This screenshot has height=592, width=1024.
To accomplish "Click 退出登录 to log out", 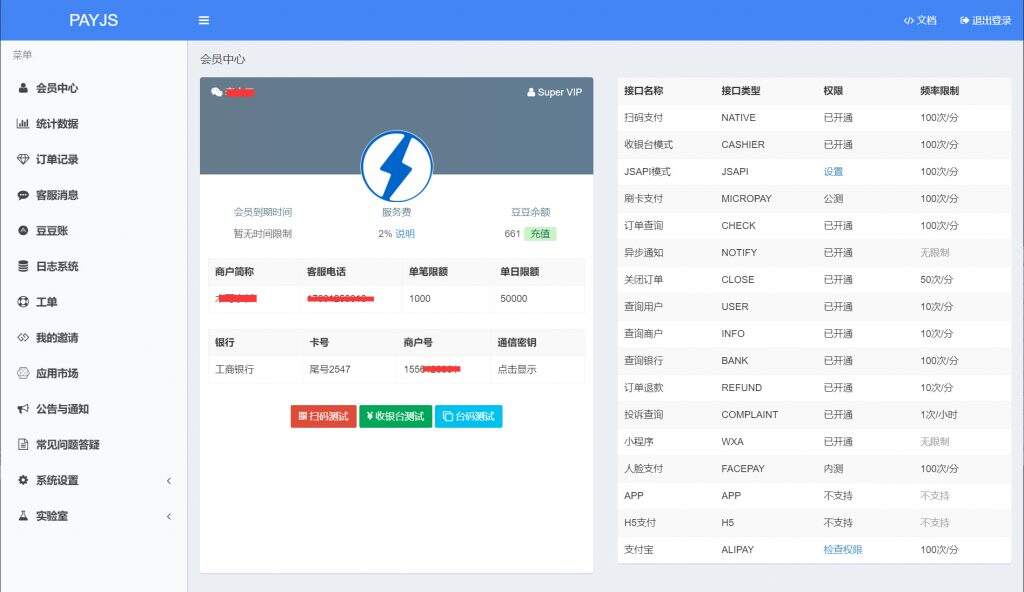I will [985, 20].
